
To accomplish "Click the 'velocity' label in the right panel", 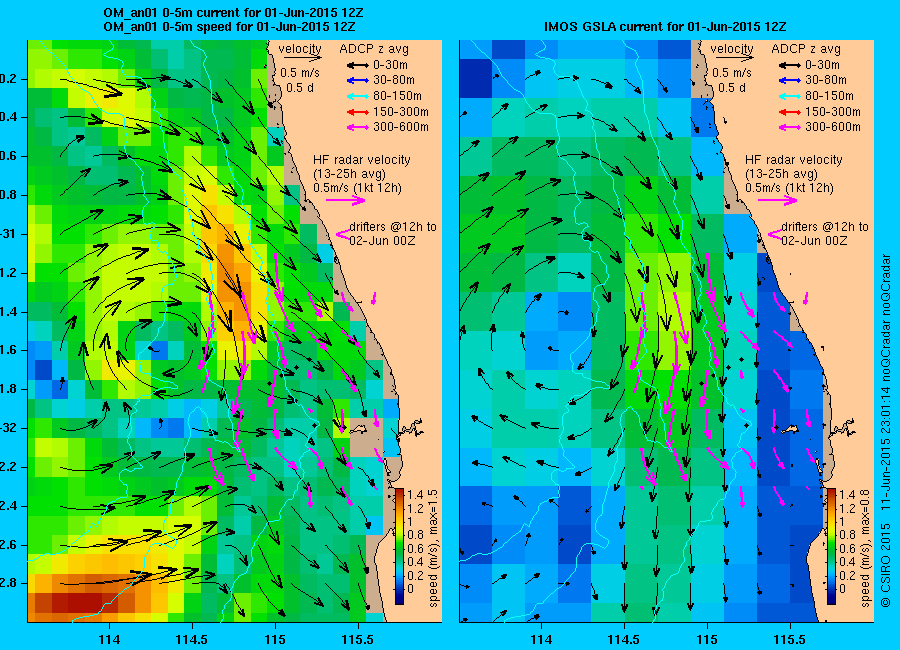I will coord(732,49).
